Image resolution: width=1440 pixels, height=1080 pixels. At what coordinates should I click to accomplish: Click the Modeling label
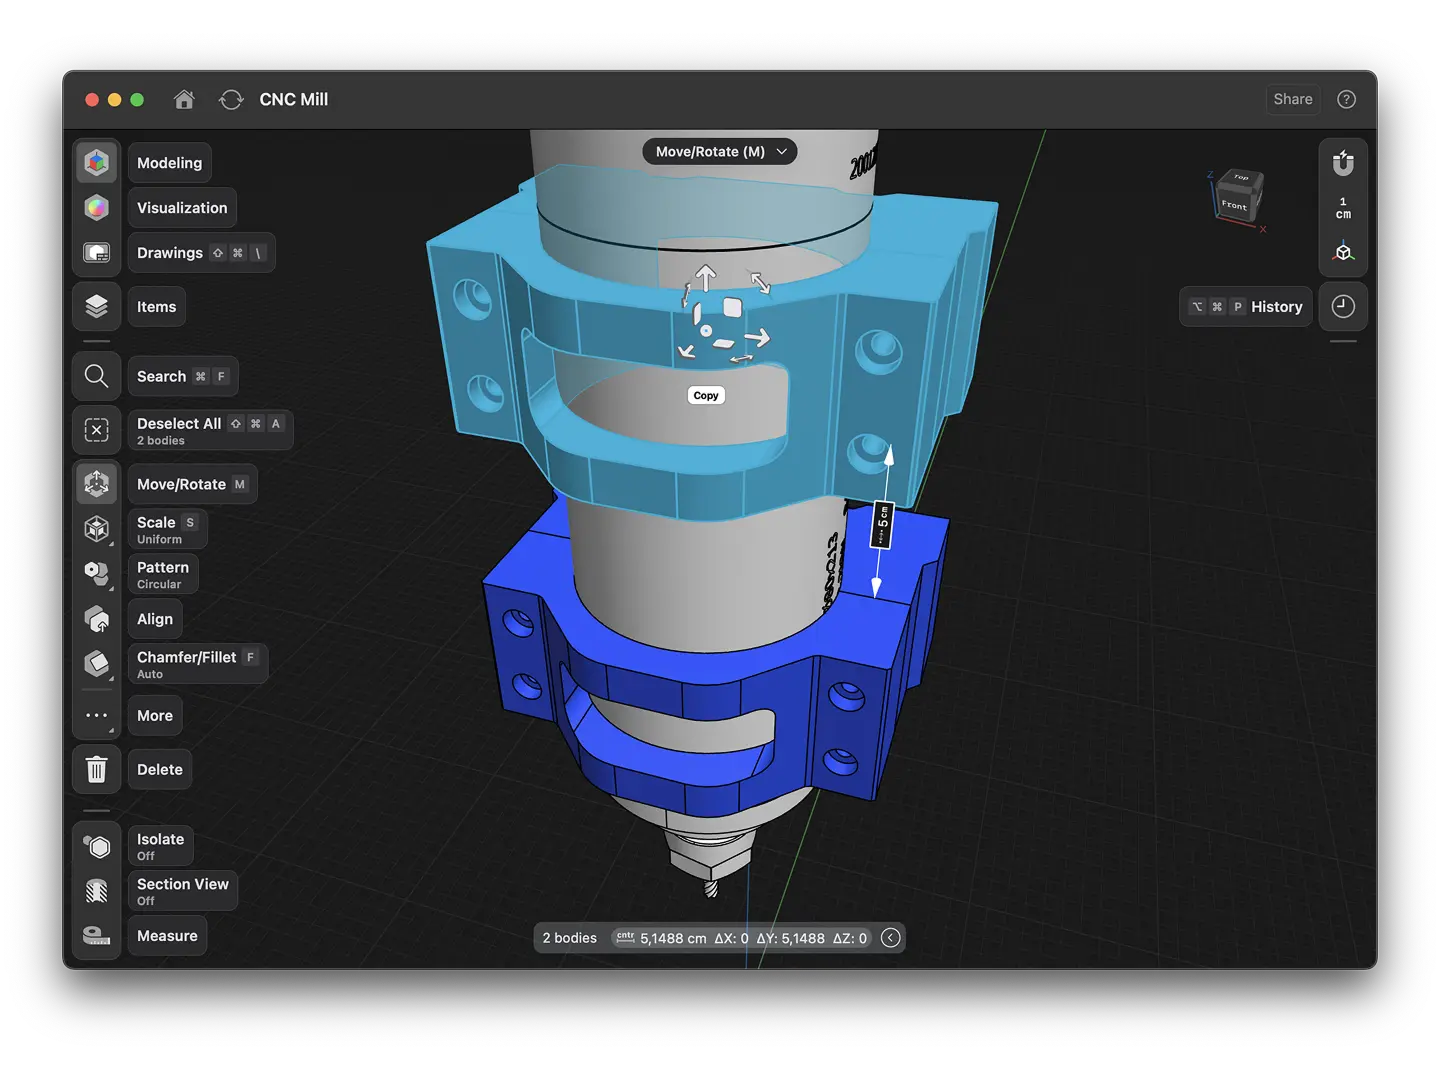(169, 163)
